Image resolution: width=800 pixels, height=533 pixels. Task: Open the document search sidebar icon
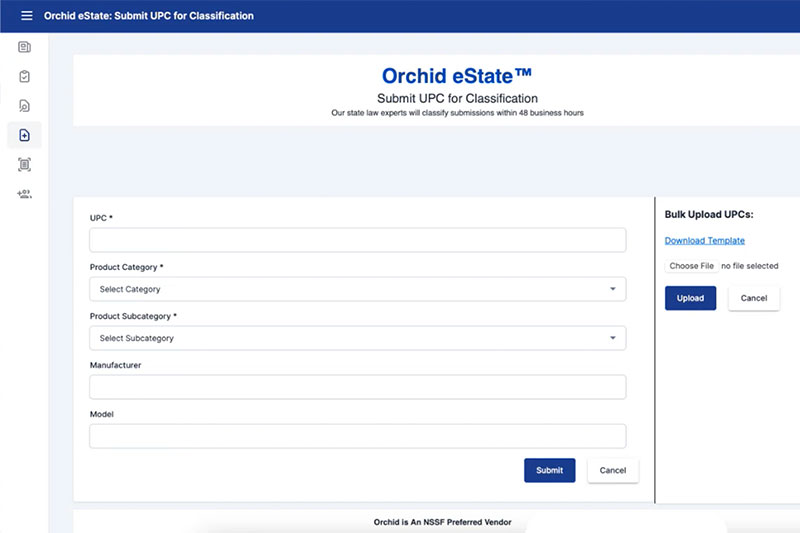(24, 106)
